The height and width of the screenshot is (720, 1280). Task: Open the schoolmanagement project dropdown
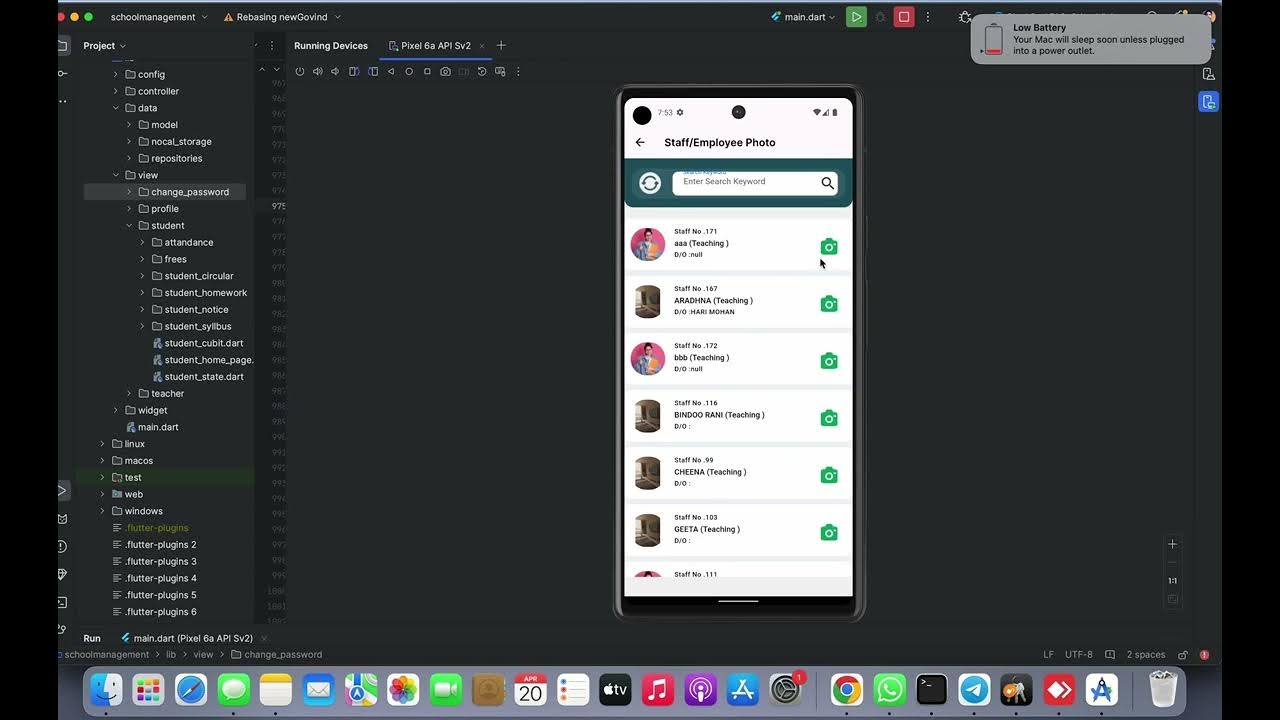point(159,17)
